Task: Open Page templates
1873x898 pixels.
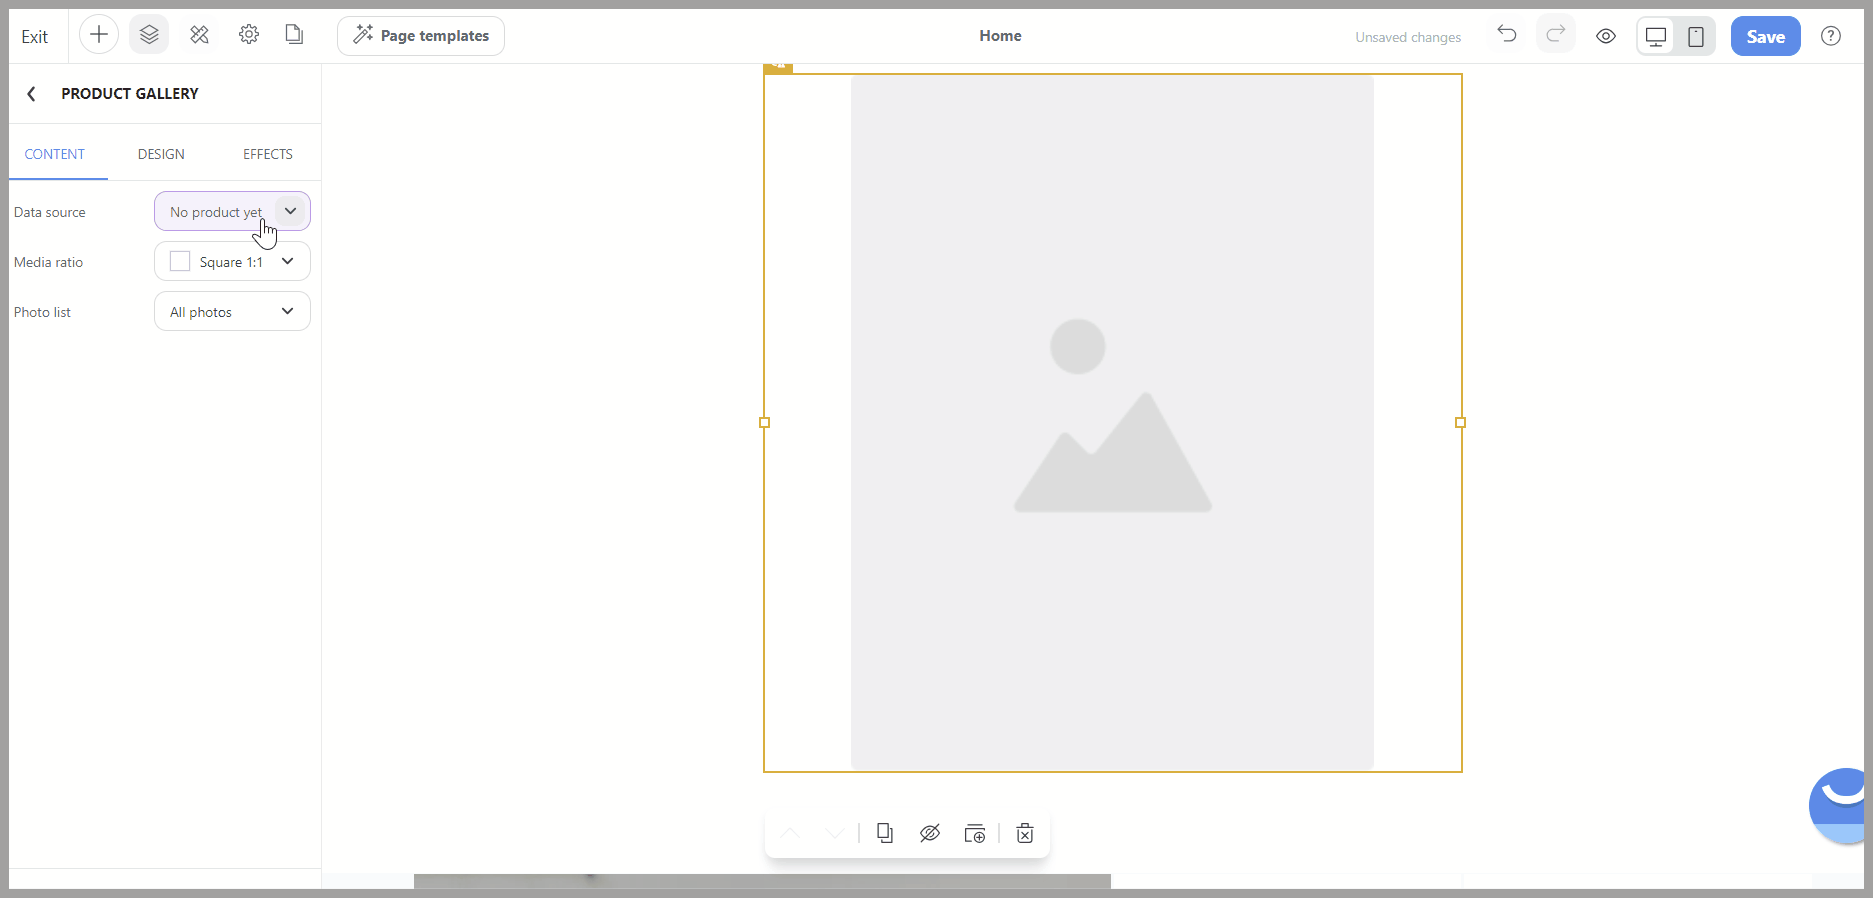Action: [x=421, y=36]
